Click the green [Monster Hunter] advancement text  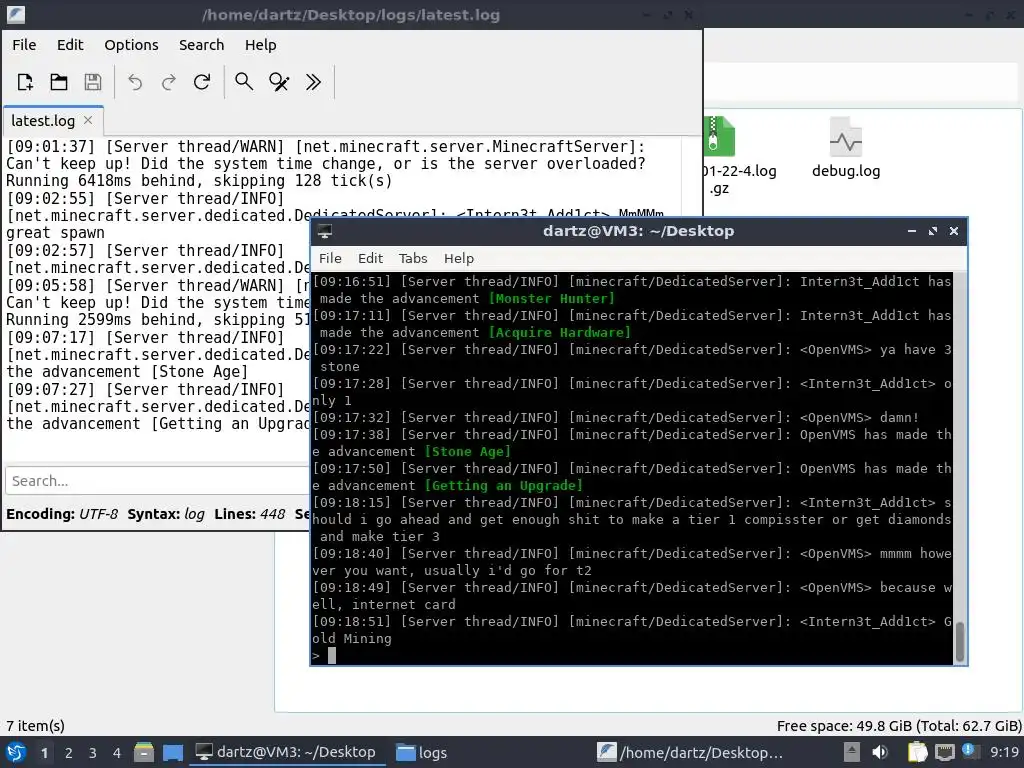click(552, 298)
